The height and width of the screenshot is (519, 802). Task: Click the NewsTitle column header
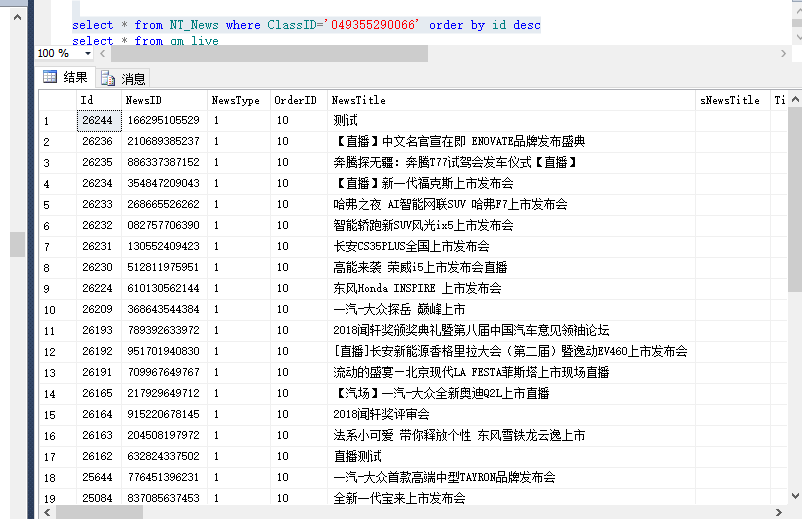click(511, 100)
